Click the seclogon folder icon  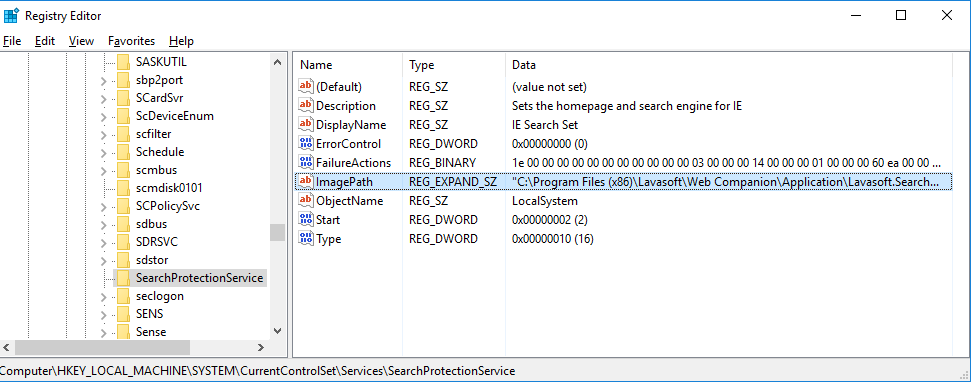coord(123,296)
